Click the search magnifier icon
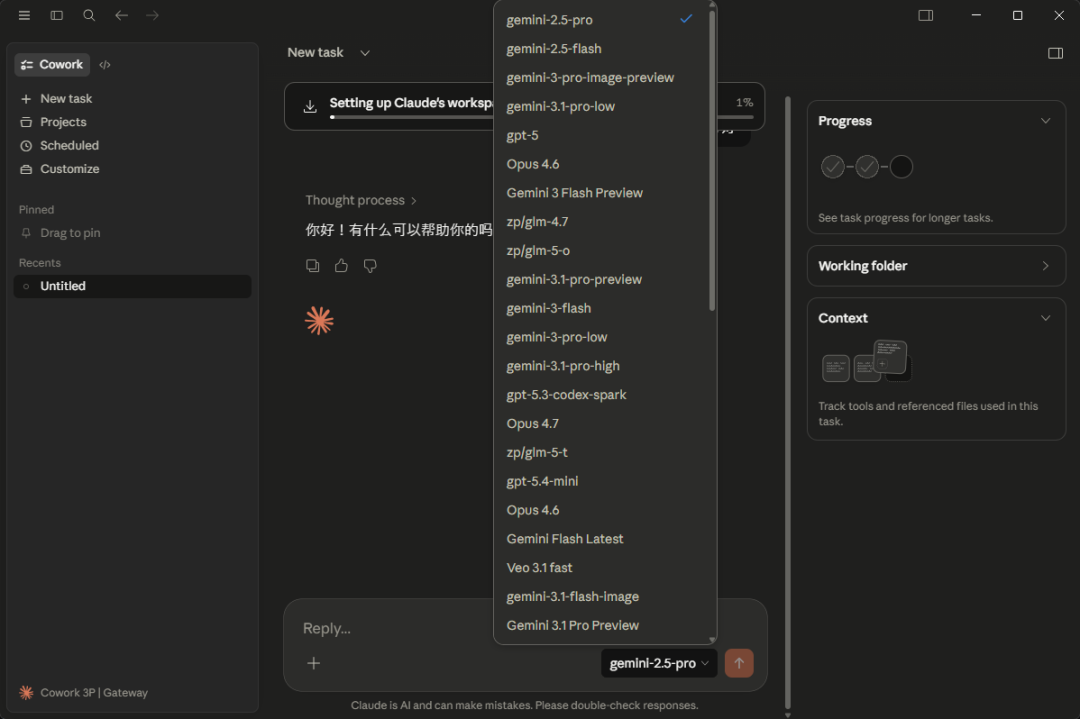The height and width of the screenshot is (719, 1080). point(89,15)
